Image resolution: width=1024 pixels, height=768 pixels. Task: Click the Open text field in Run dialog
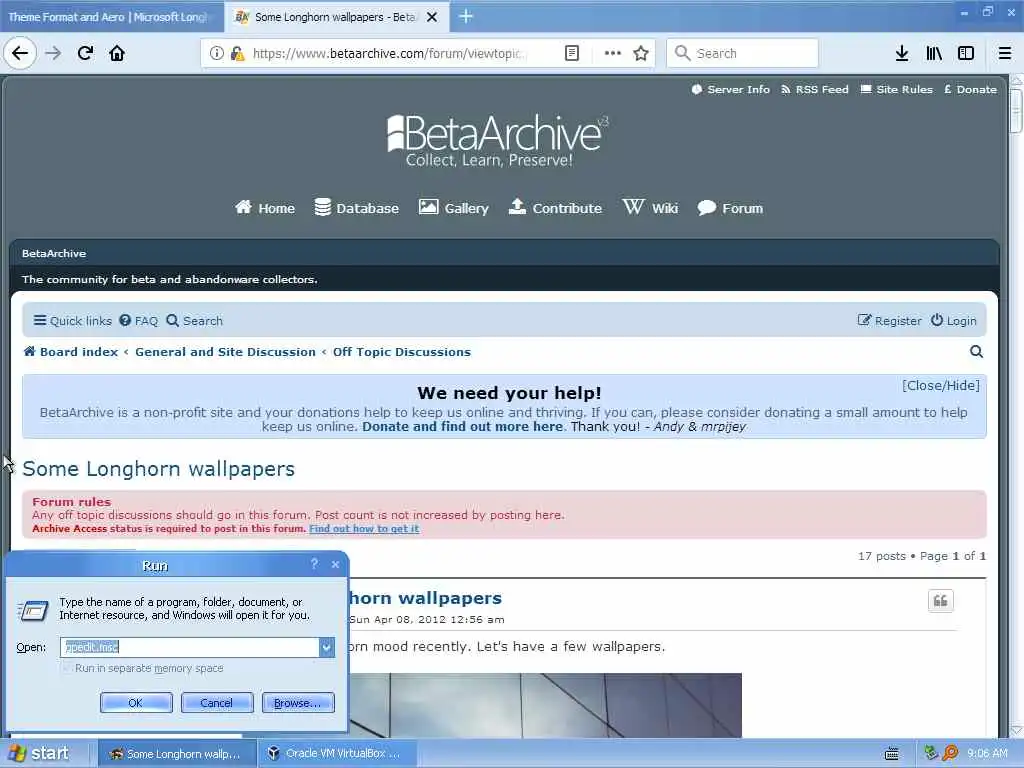click(x=189, y=647)
